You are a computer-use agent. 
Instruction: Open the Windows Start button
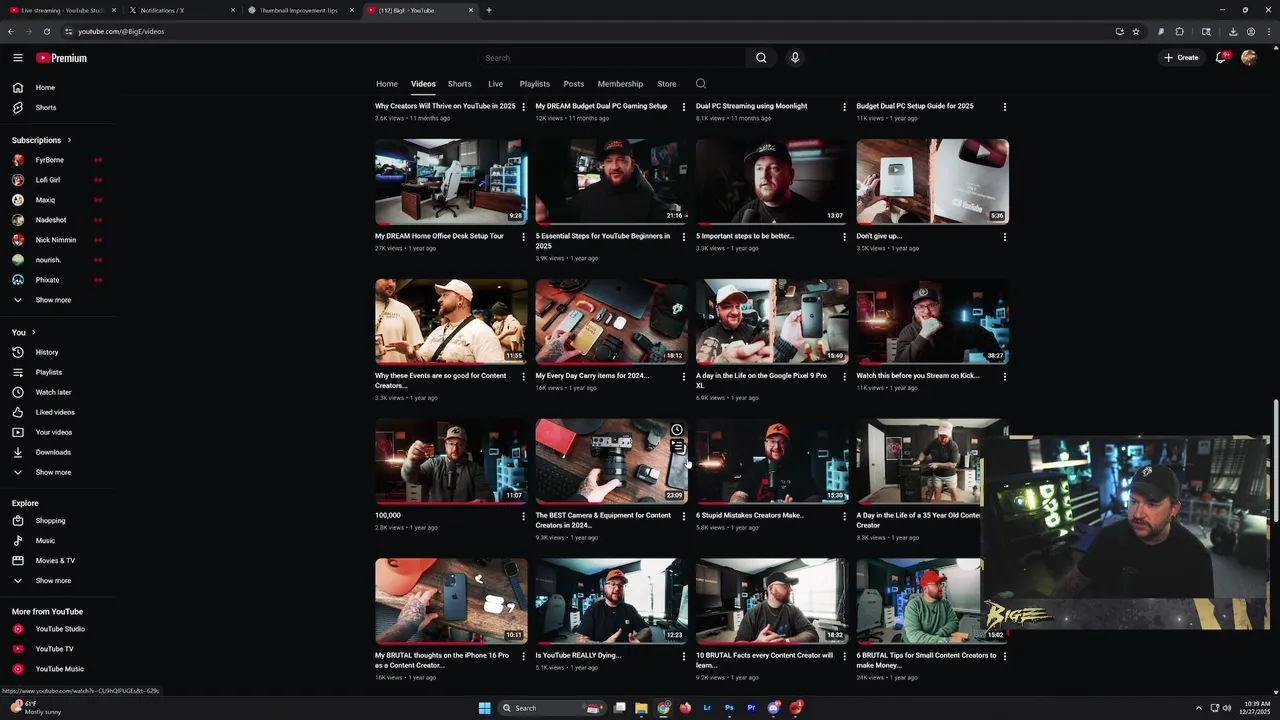click(x=485, y=708)
